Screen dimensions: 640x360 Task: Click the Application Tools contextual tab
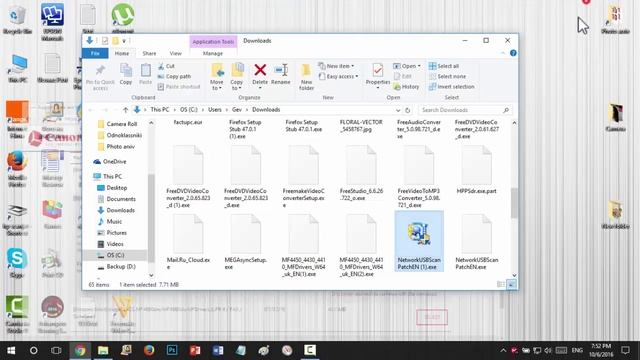tap(213, 42)
